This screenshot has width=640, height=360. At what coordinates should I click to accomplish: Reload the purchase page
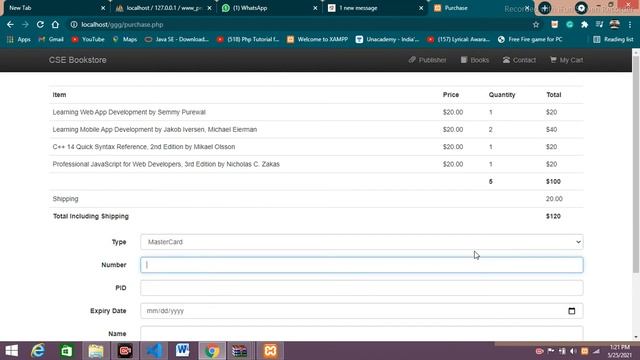(40, 25)
